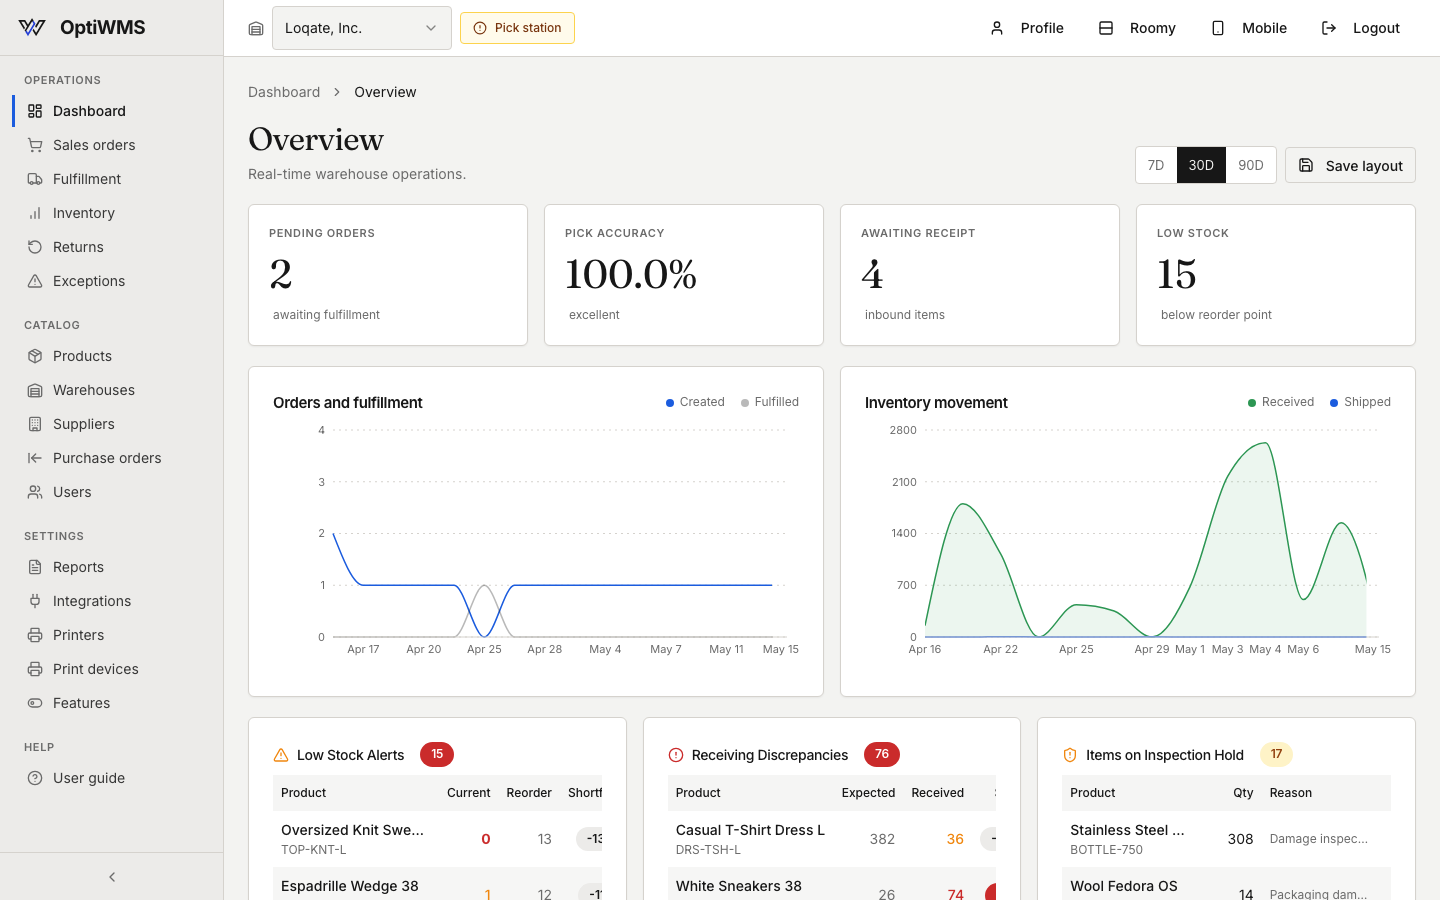Click the Casual T-Shirt Dress L row
Viewport: 1440px width, 900px height.
[832, 839]
